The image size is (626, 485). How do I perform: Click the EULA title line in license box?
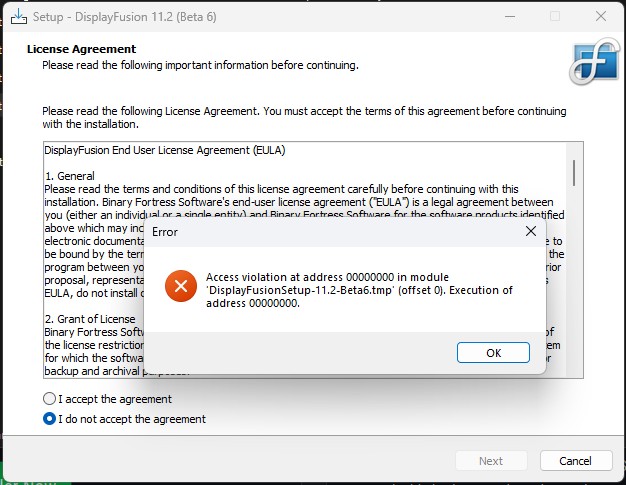[165, 151]
